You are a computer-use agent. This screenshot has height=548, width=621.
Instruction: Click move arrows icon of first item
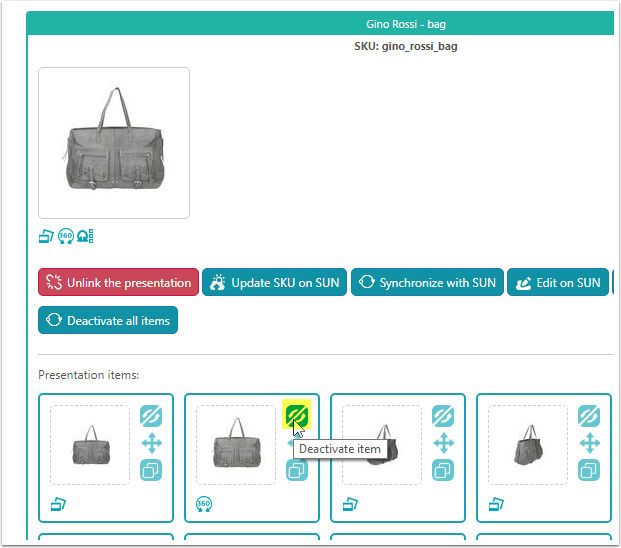click(152, 443)
